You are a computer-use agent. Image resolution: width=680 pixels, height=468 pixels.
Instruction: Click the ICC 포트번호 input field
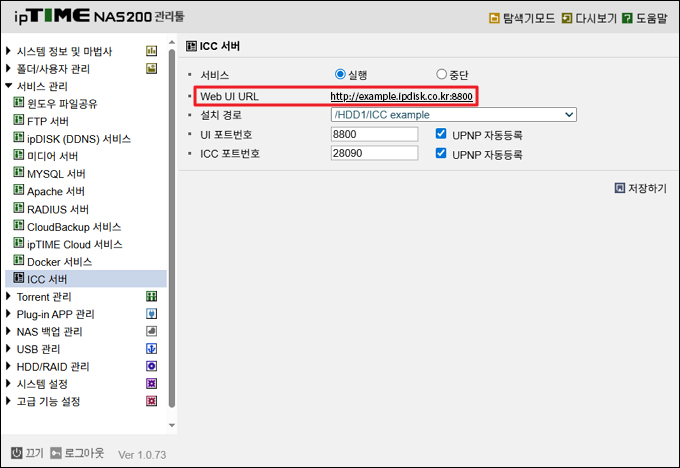coord(373,154)
